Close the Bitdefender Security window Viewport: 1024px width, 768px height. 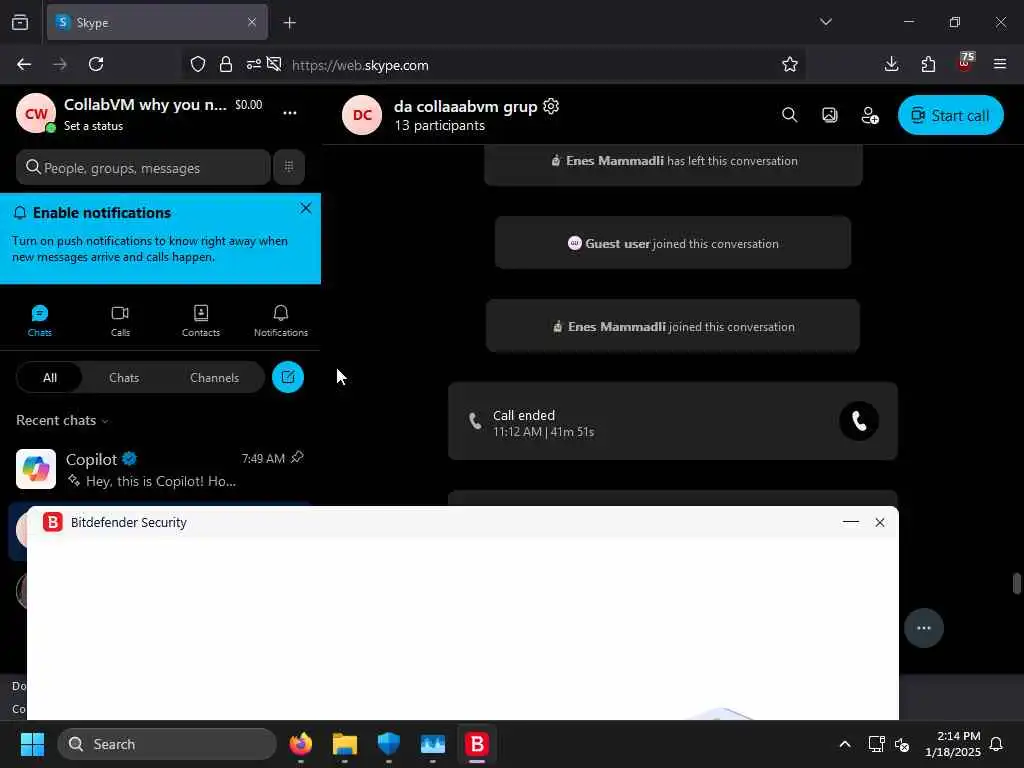click(x=880, y=522)
